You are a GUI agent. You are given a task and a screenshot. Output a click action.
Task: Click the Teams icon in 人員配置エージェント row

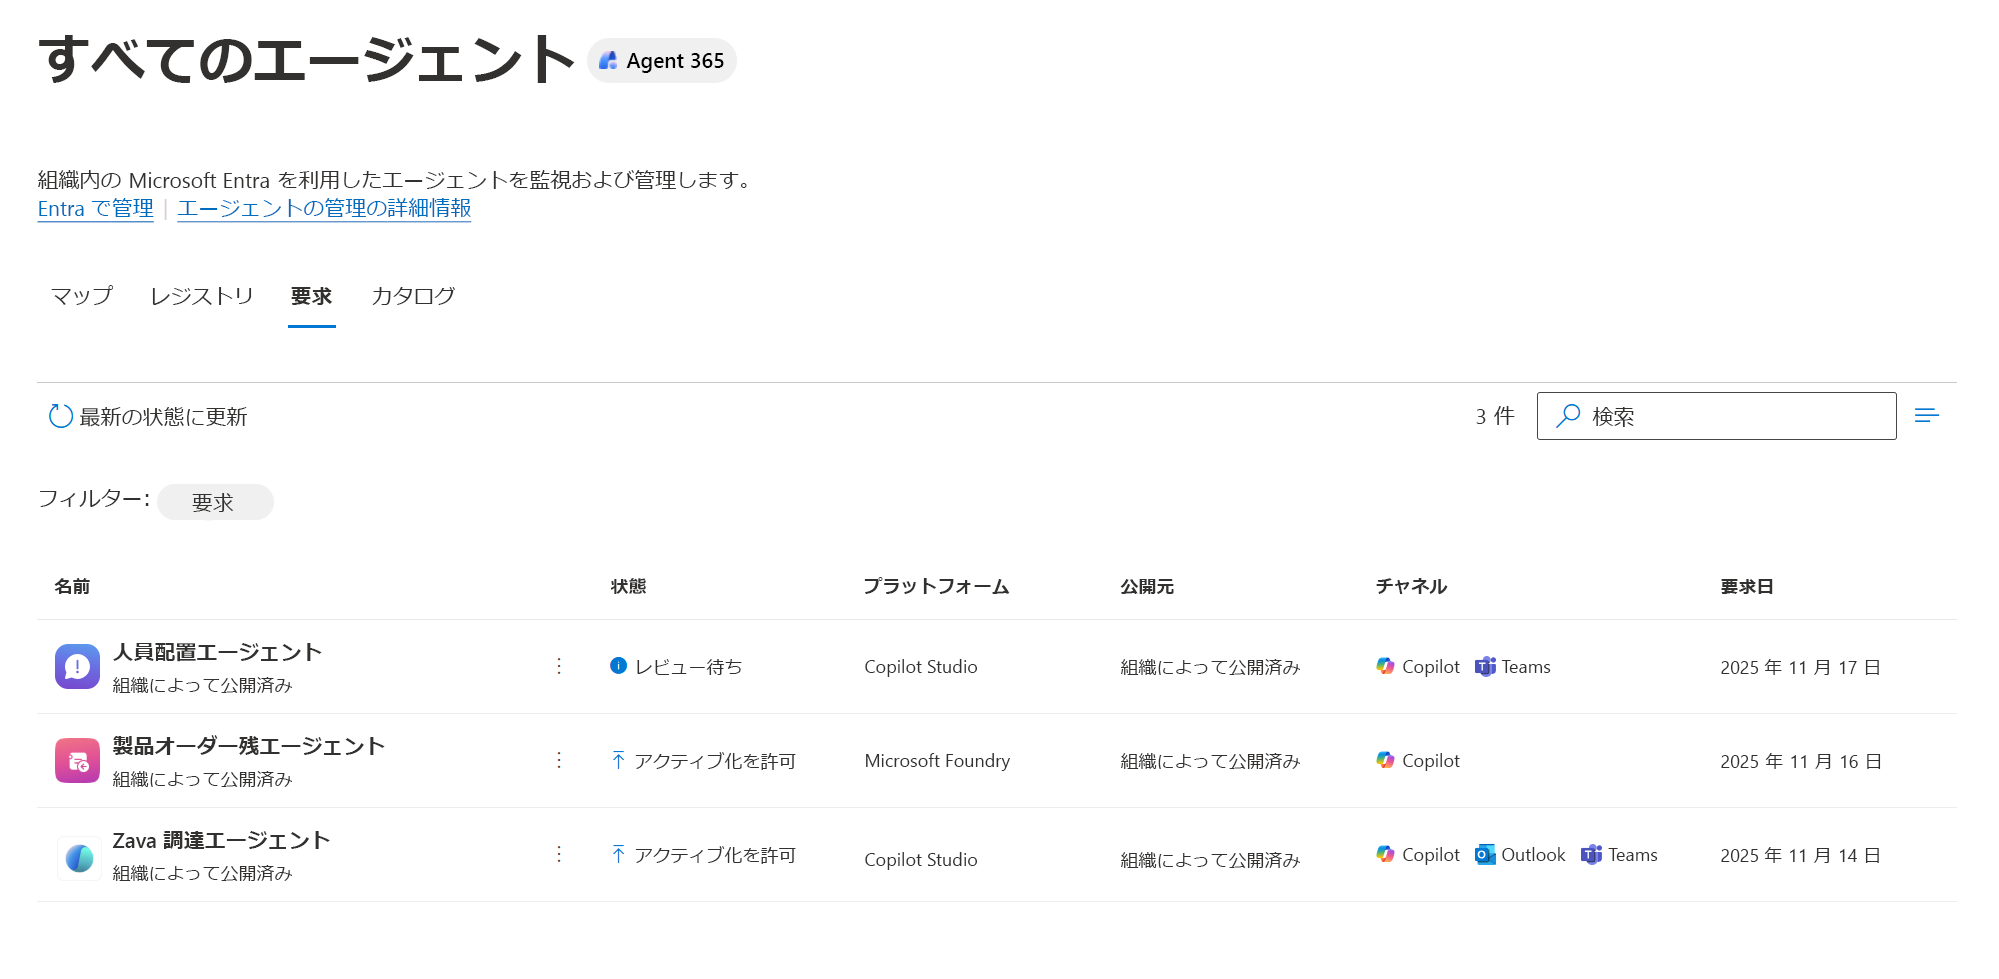coord(1485,667)
